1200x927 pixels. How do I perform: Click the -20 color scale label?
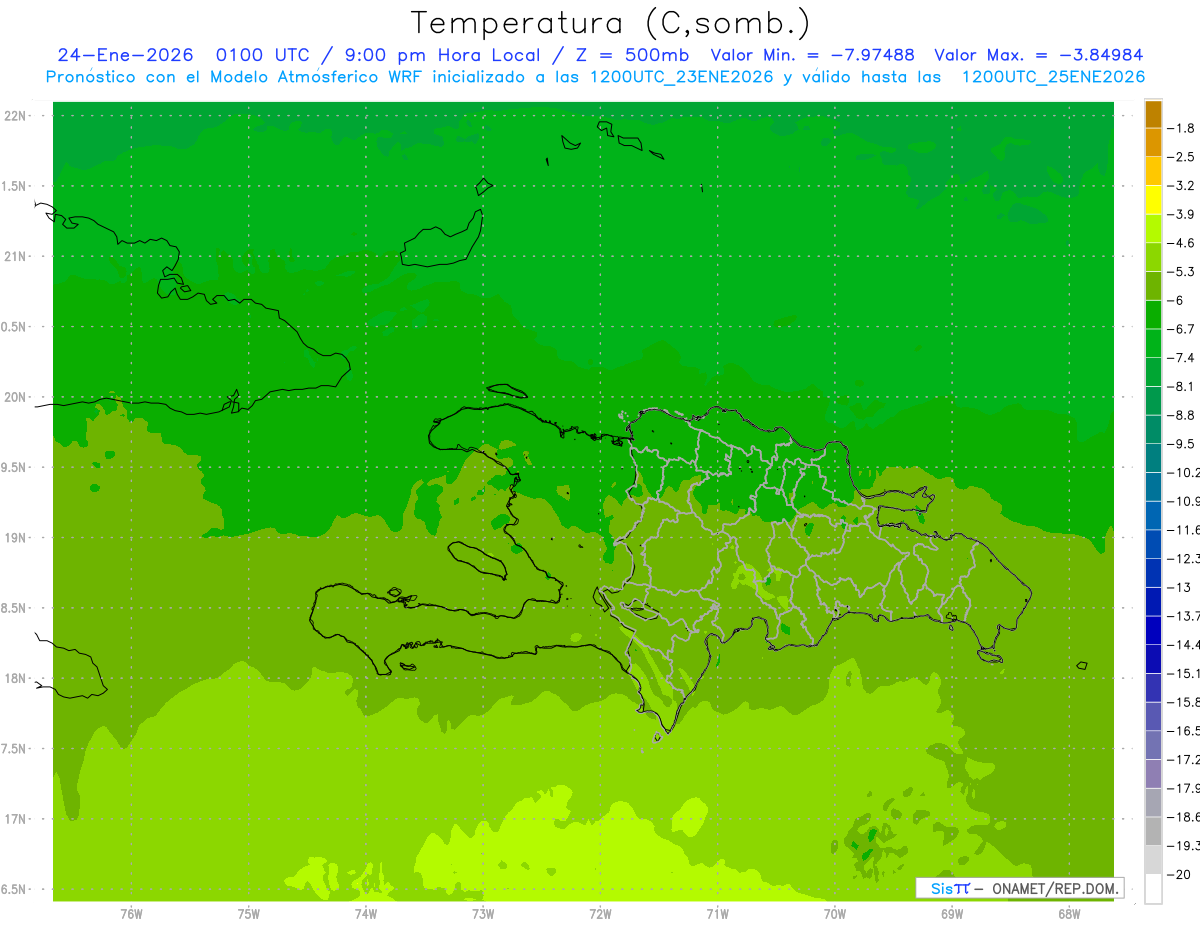click(x=1180, y=874)
